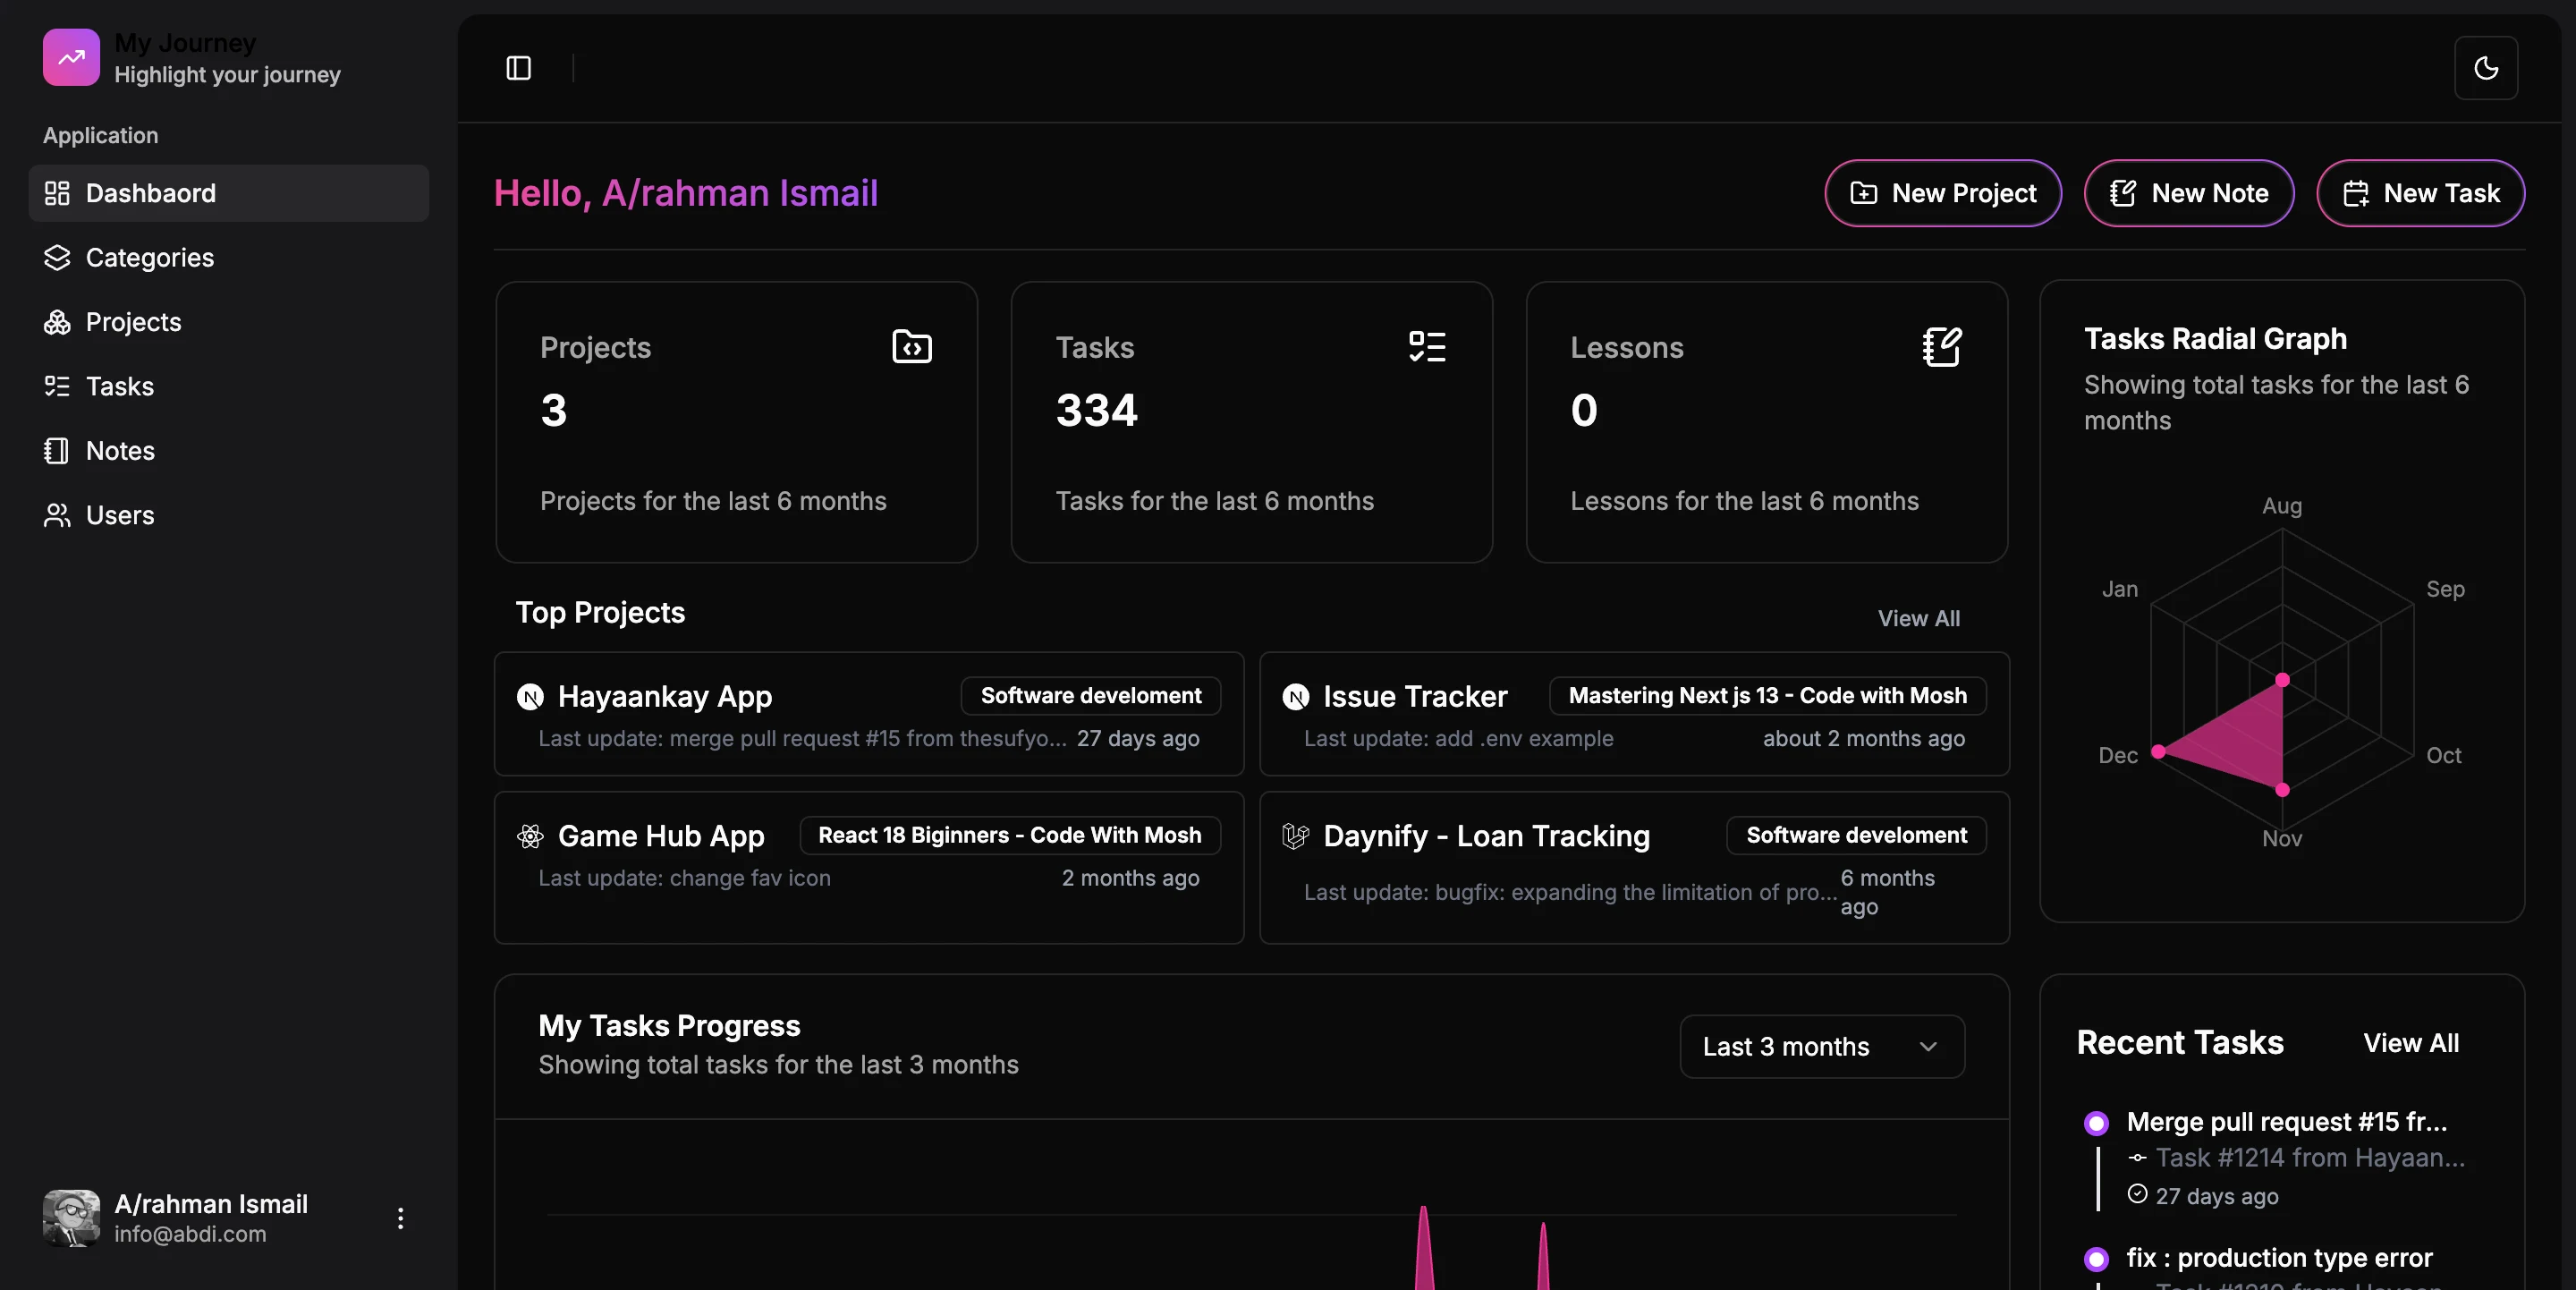Click the My Journey logo icon
Image resolution: width=2576 pixels, height=1290 pixels.
[70, 57]
